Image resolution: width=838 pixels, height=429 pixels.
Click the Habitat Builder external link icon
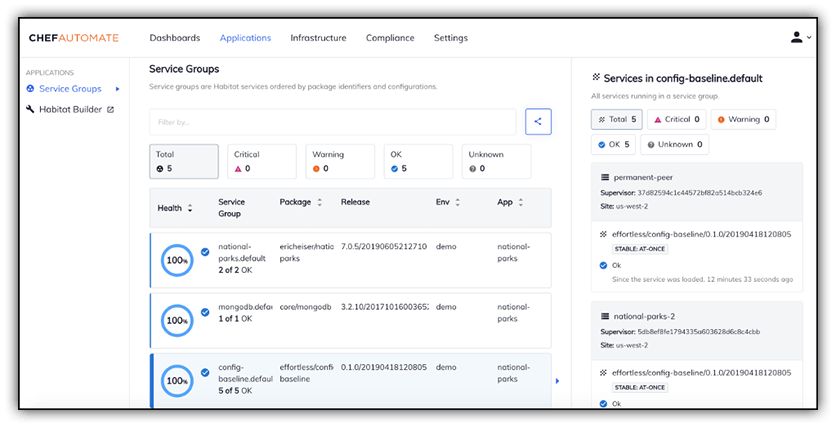pyautogui.click(x=111, y=110)
